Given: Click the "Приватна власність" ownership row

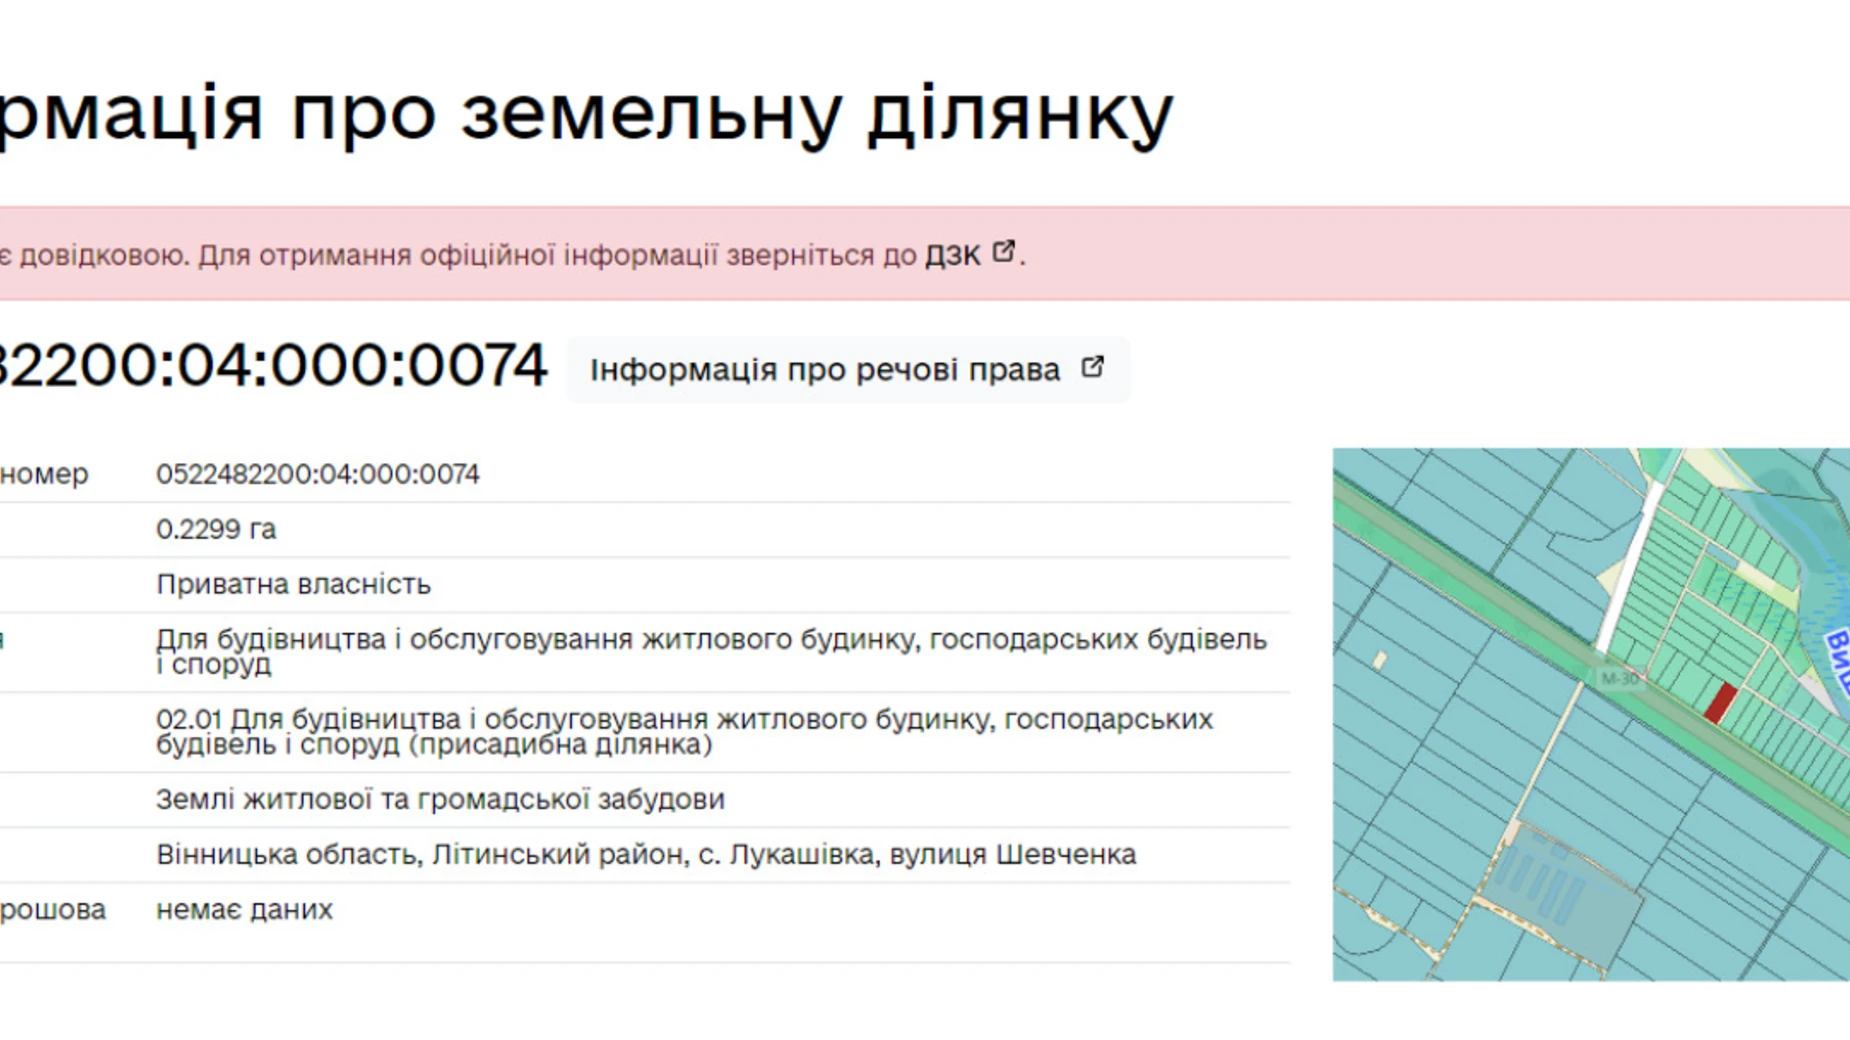Looking at the screenshot, I should pos(295,584).
